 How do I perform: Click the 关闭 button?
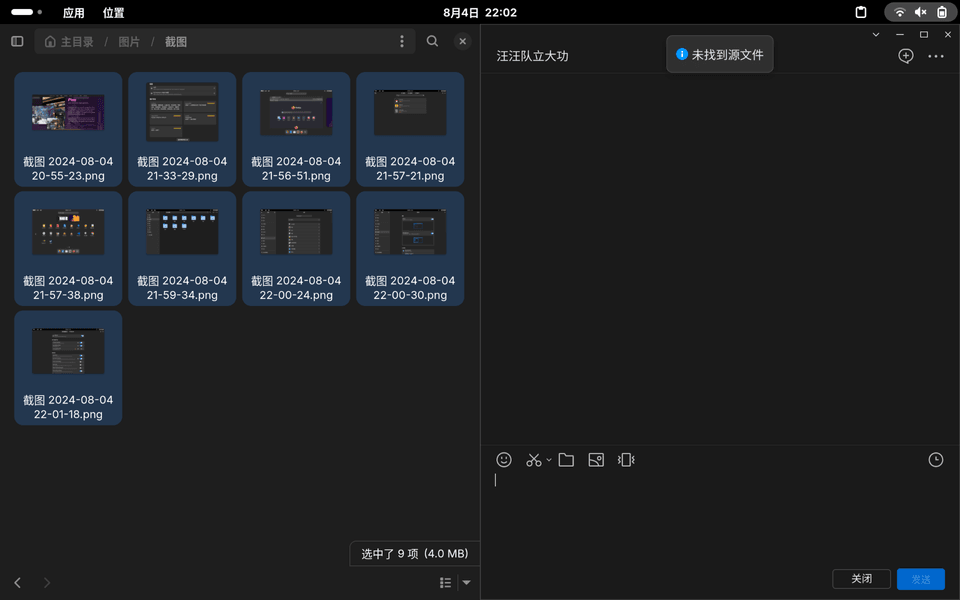point(861,579)
